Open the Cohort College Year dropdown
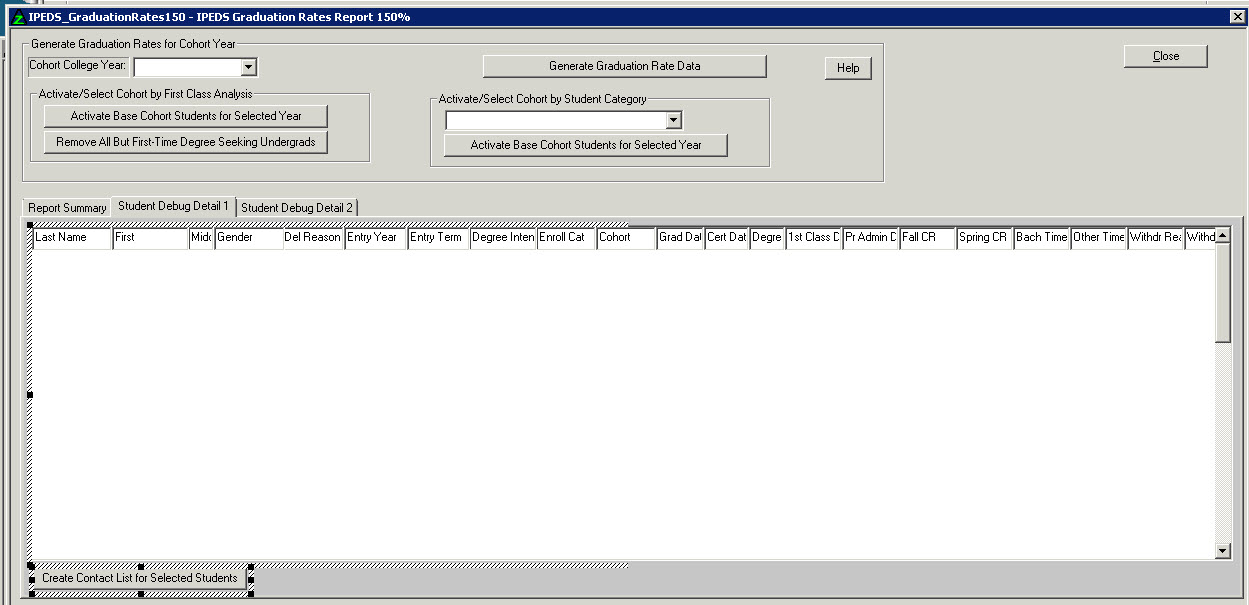This screenshot has height=605, width=1249. (x=249, y=67)
